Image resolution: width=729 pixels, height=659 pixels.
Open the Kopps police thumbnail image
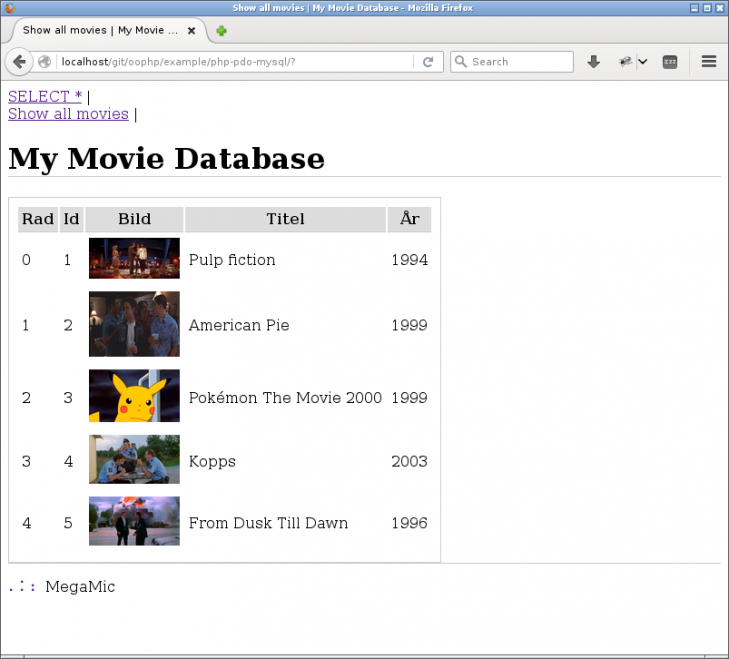pos(134,459)
